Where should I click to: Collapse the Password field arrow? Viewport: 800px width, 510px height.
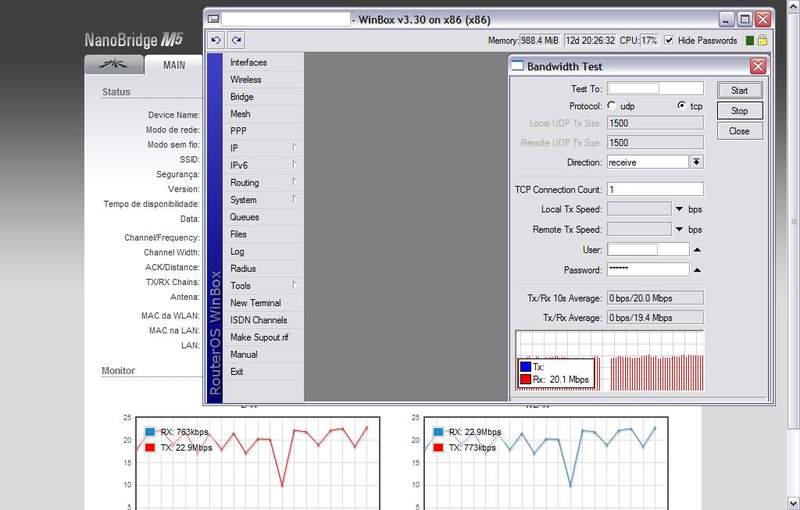tap(697, 270)
